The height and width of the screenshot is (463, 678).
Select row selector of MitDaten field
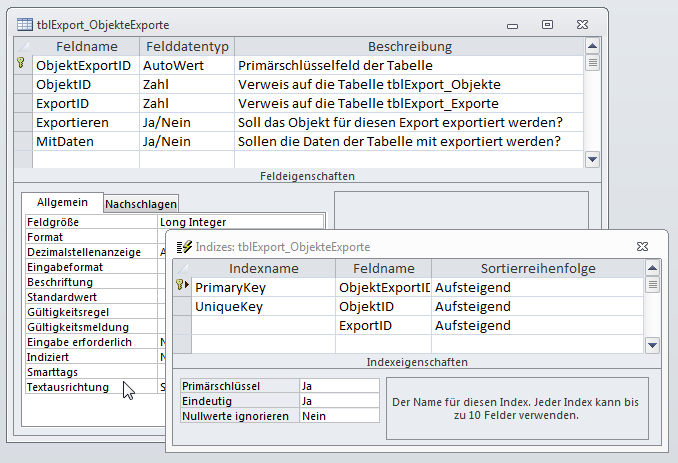coord(23,141)
